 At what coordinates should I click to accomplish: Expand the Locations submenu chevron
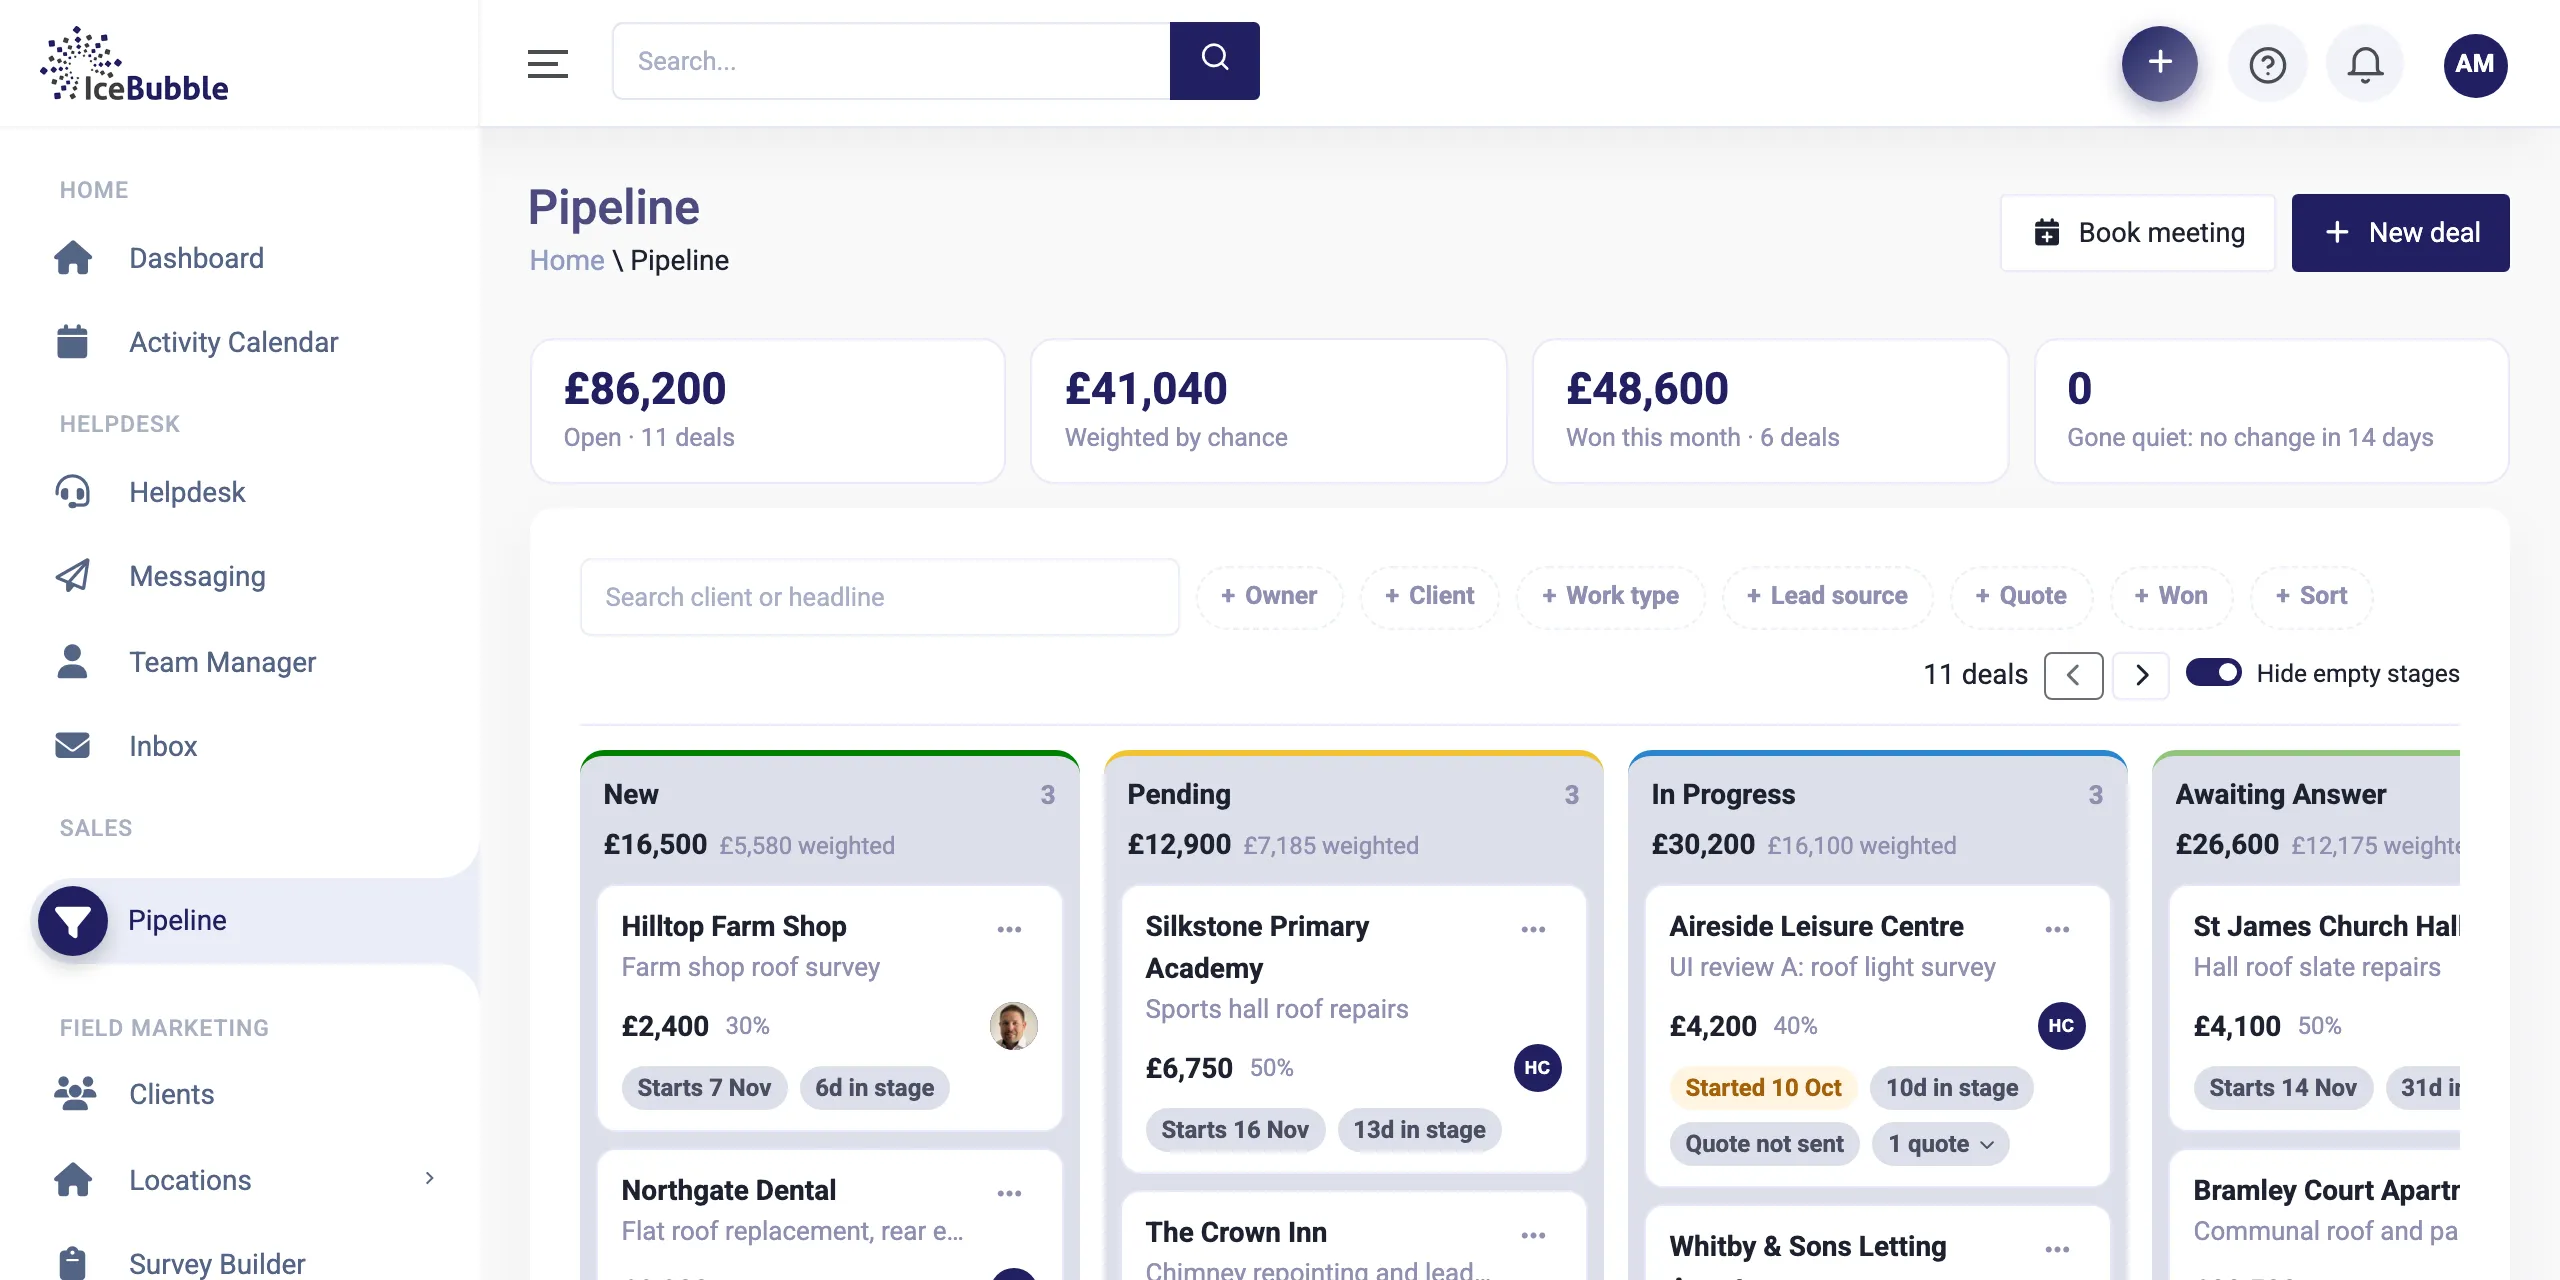(429, 1178)
